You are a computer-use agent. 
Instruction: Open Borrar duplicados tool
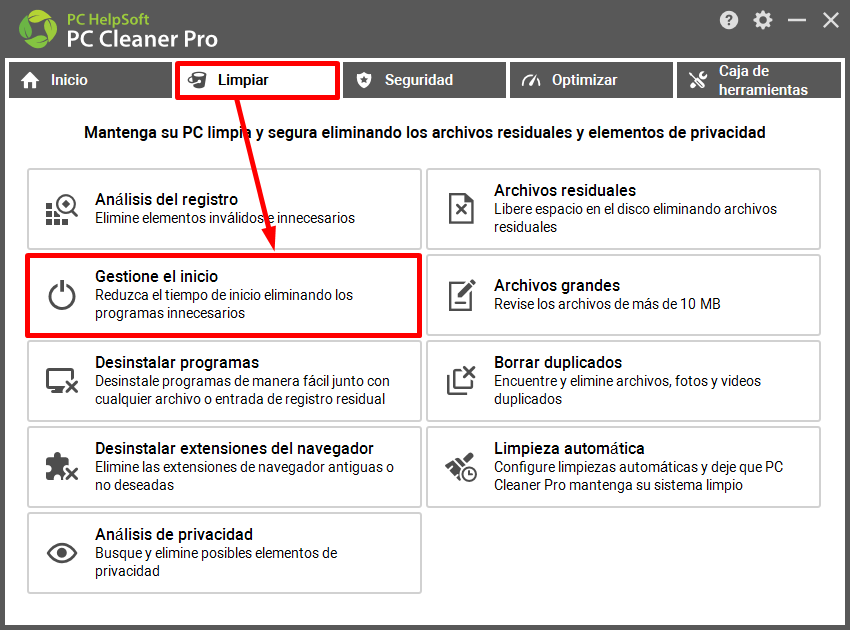(x=623, y=381)
